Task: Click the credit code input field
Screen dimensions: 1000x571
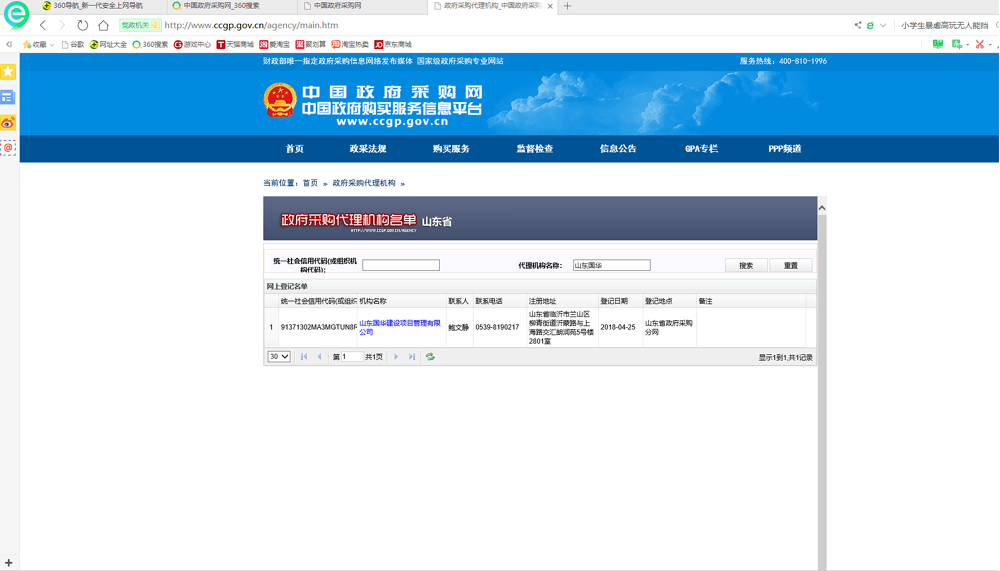Action: tap(401, 265)
